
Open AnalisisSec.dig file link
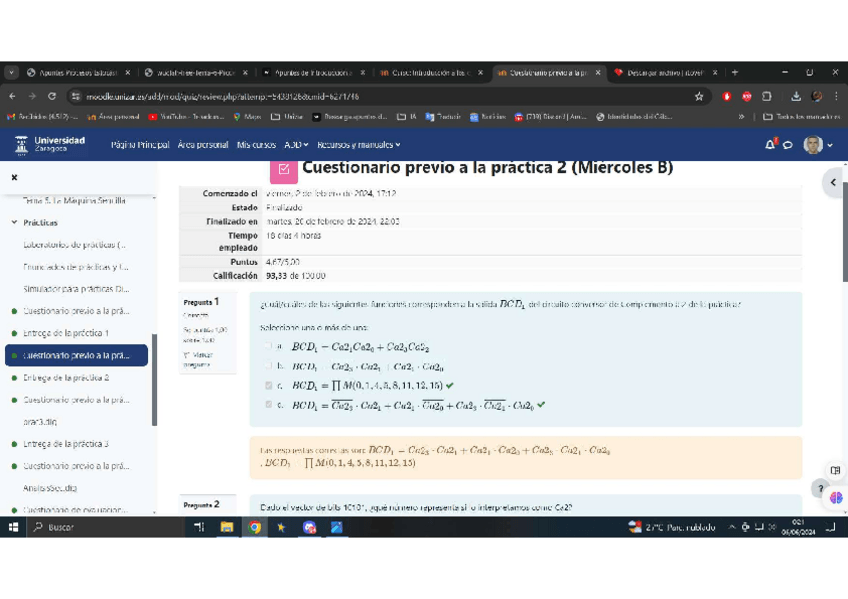pos(50,488)
